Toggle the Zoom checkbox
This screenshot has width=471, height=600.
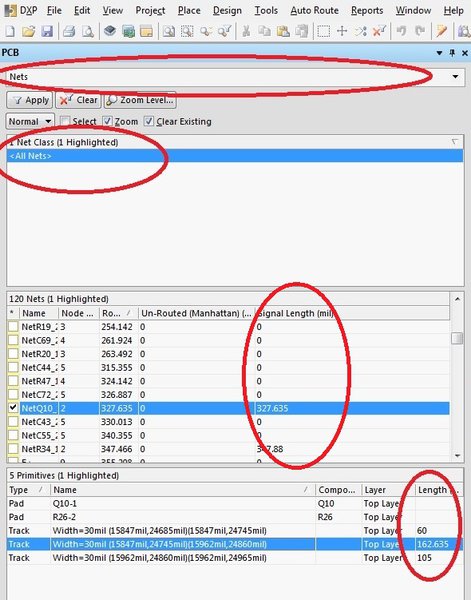(108, 122)
